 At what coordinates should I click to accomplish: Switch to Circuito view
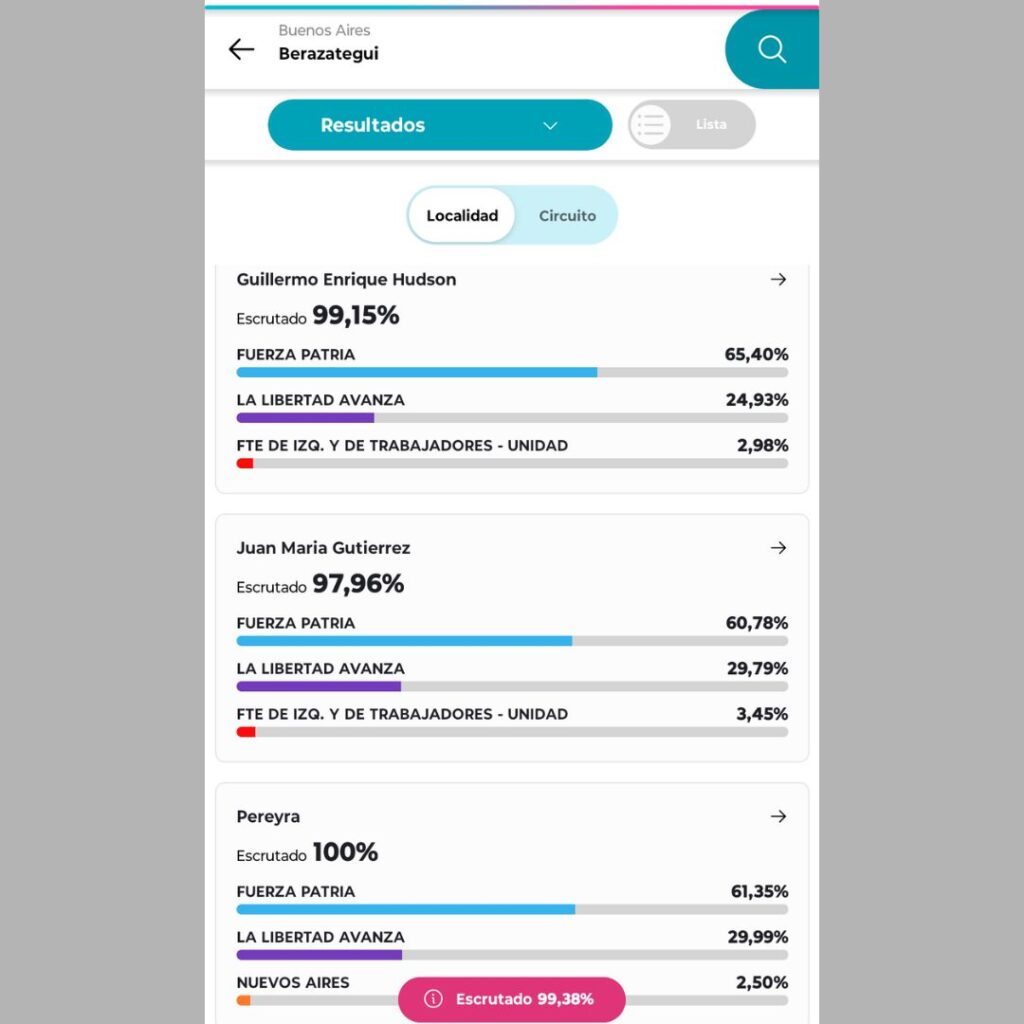pos(567,216)
